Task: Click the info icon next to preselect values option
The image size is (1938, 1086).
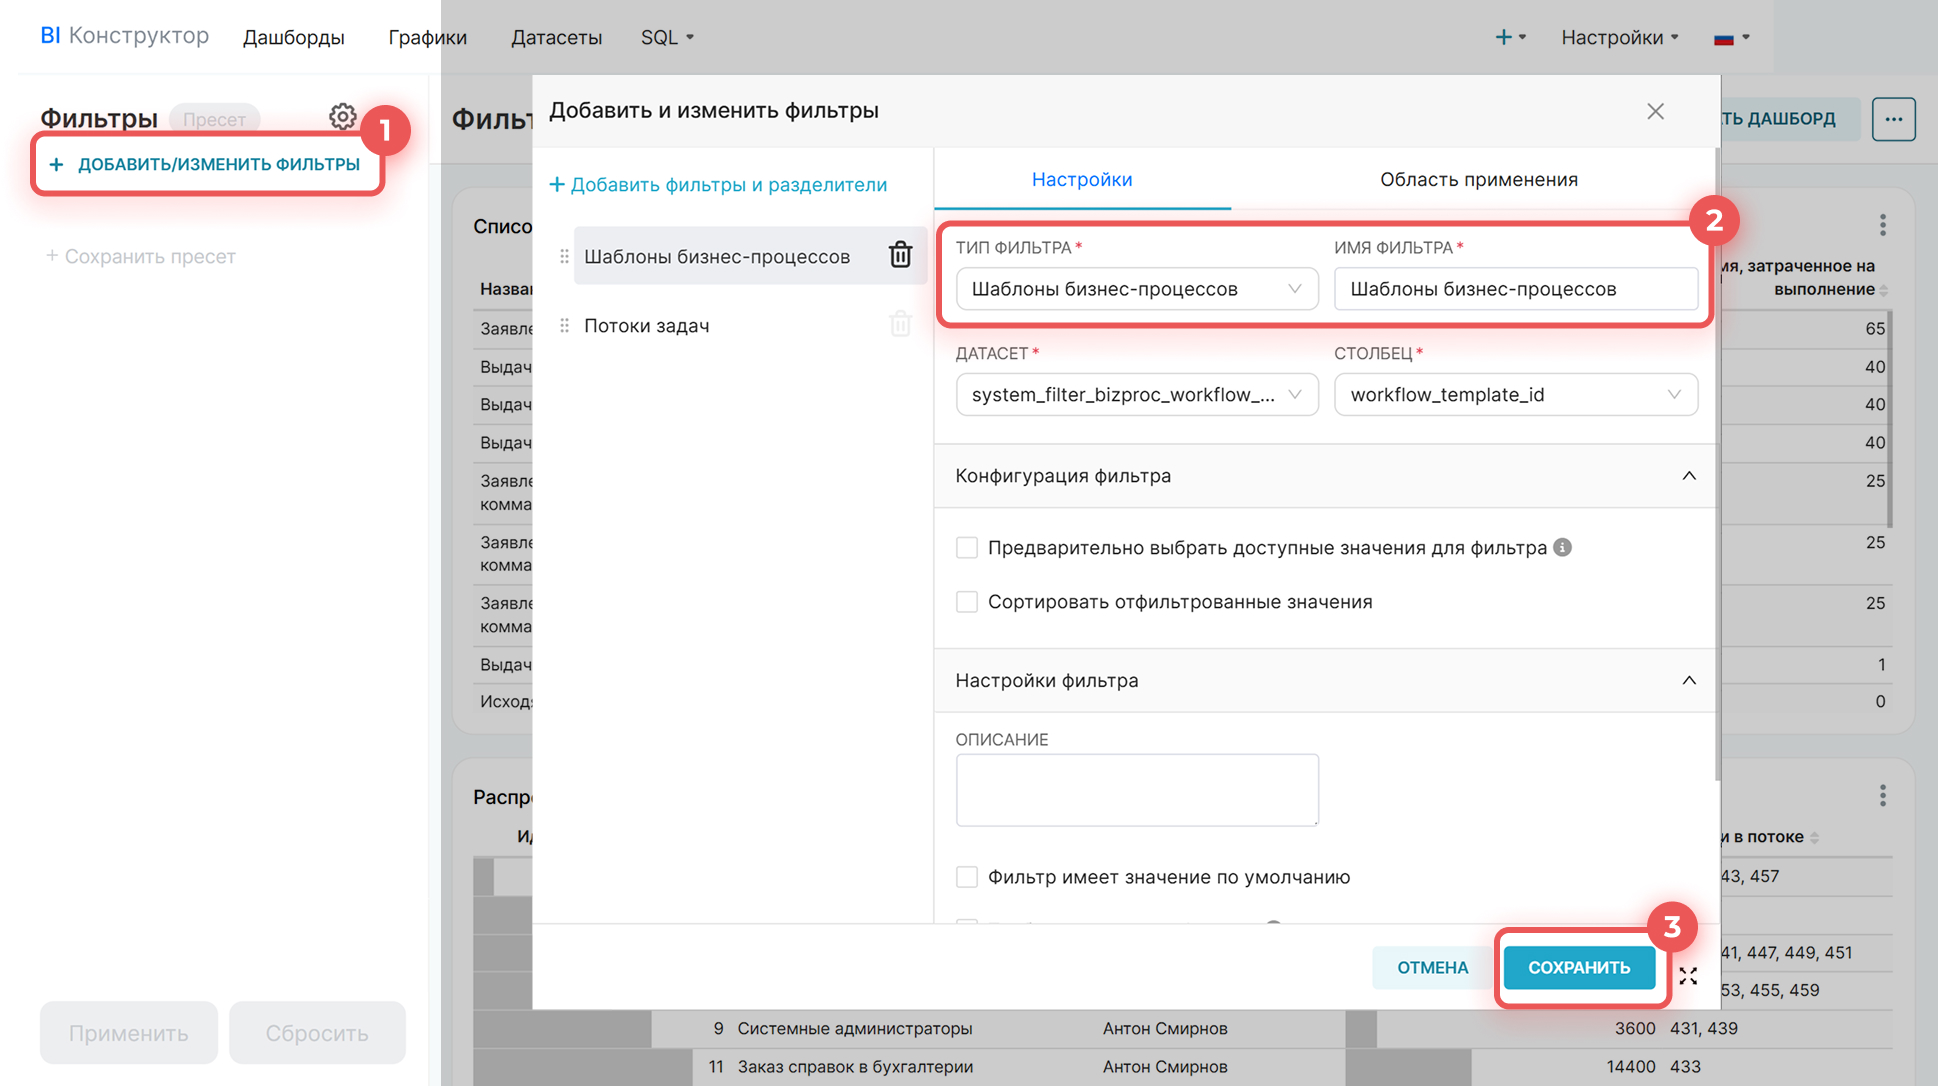Action: pyautogui.click(x=1563, y=547)
